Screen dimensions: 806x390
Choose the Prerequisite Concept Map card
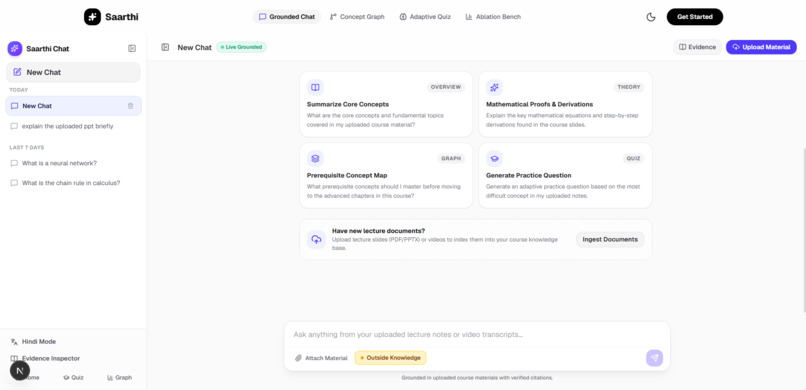pyautogui.click(x=386, y=176)
